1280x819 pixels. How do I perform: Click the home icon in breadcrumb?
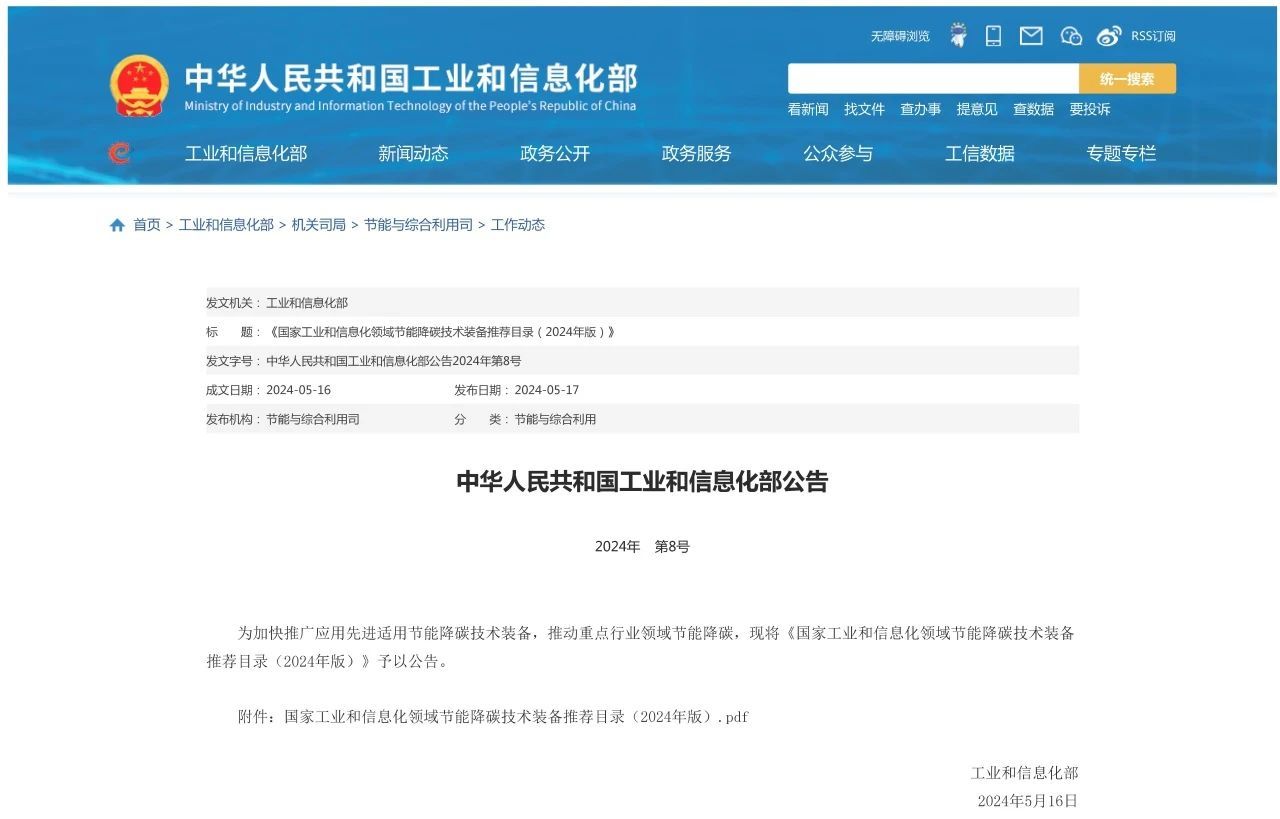(x=117, y=225)
